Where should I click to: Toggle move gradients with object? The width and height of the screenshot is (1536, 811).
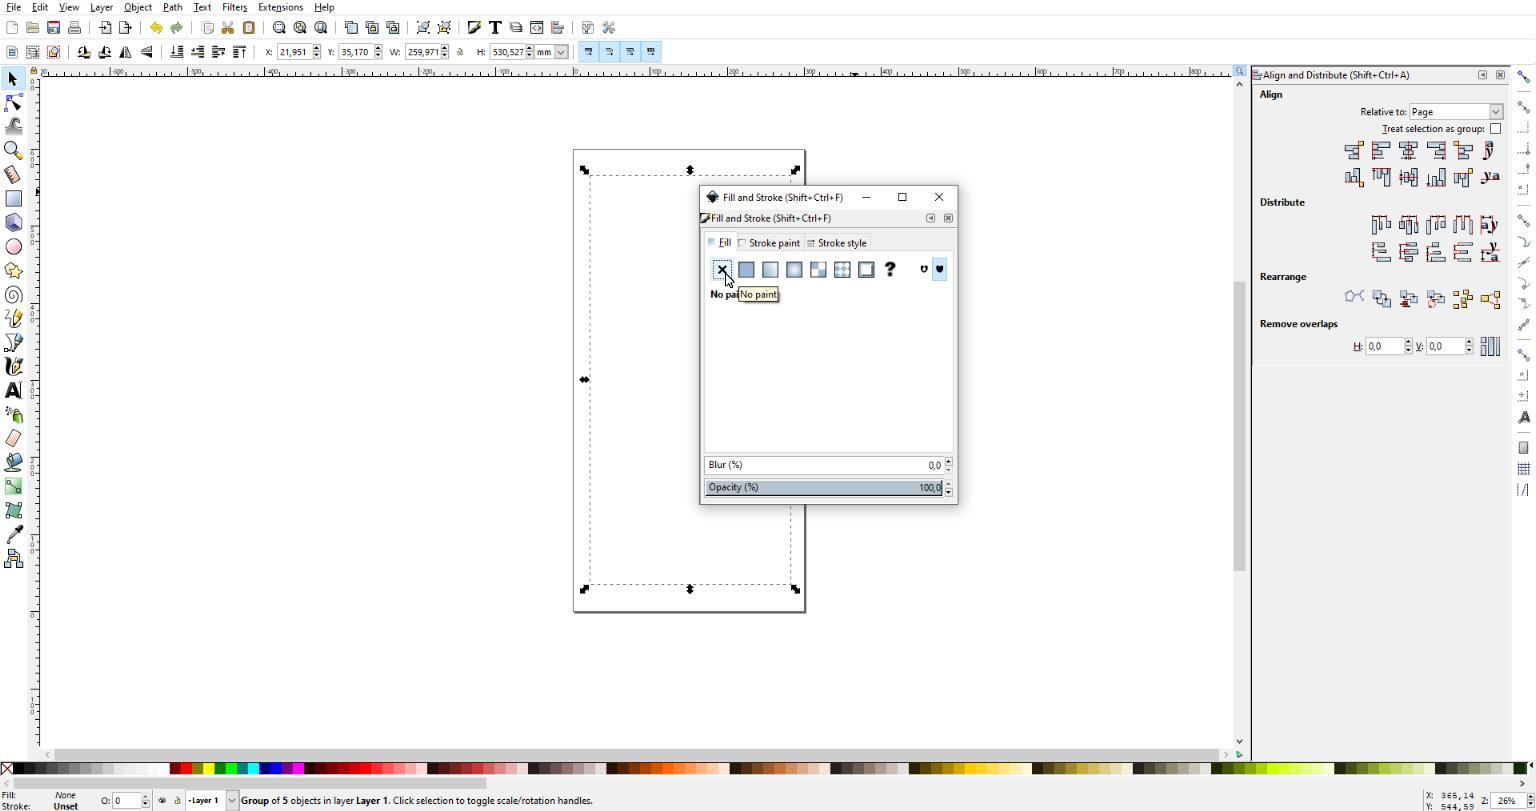coord(630,52)
